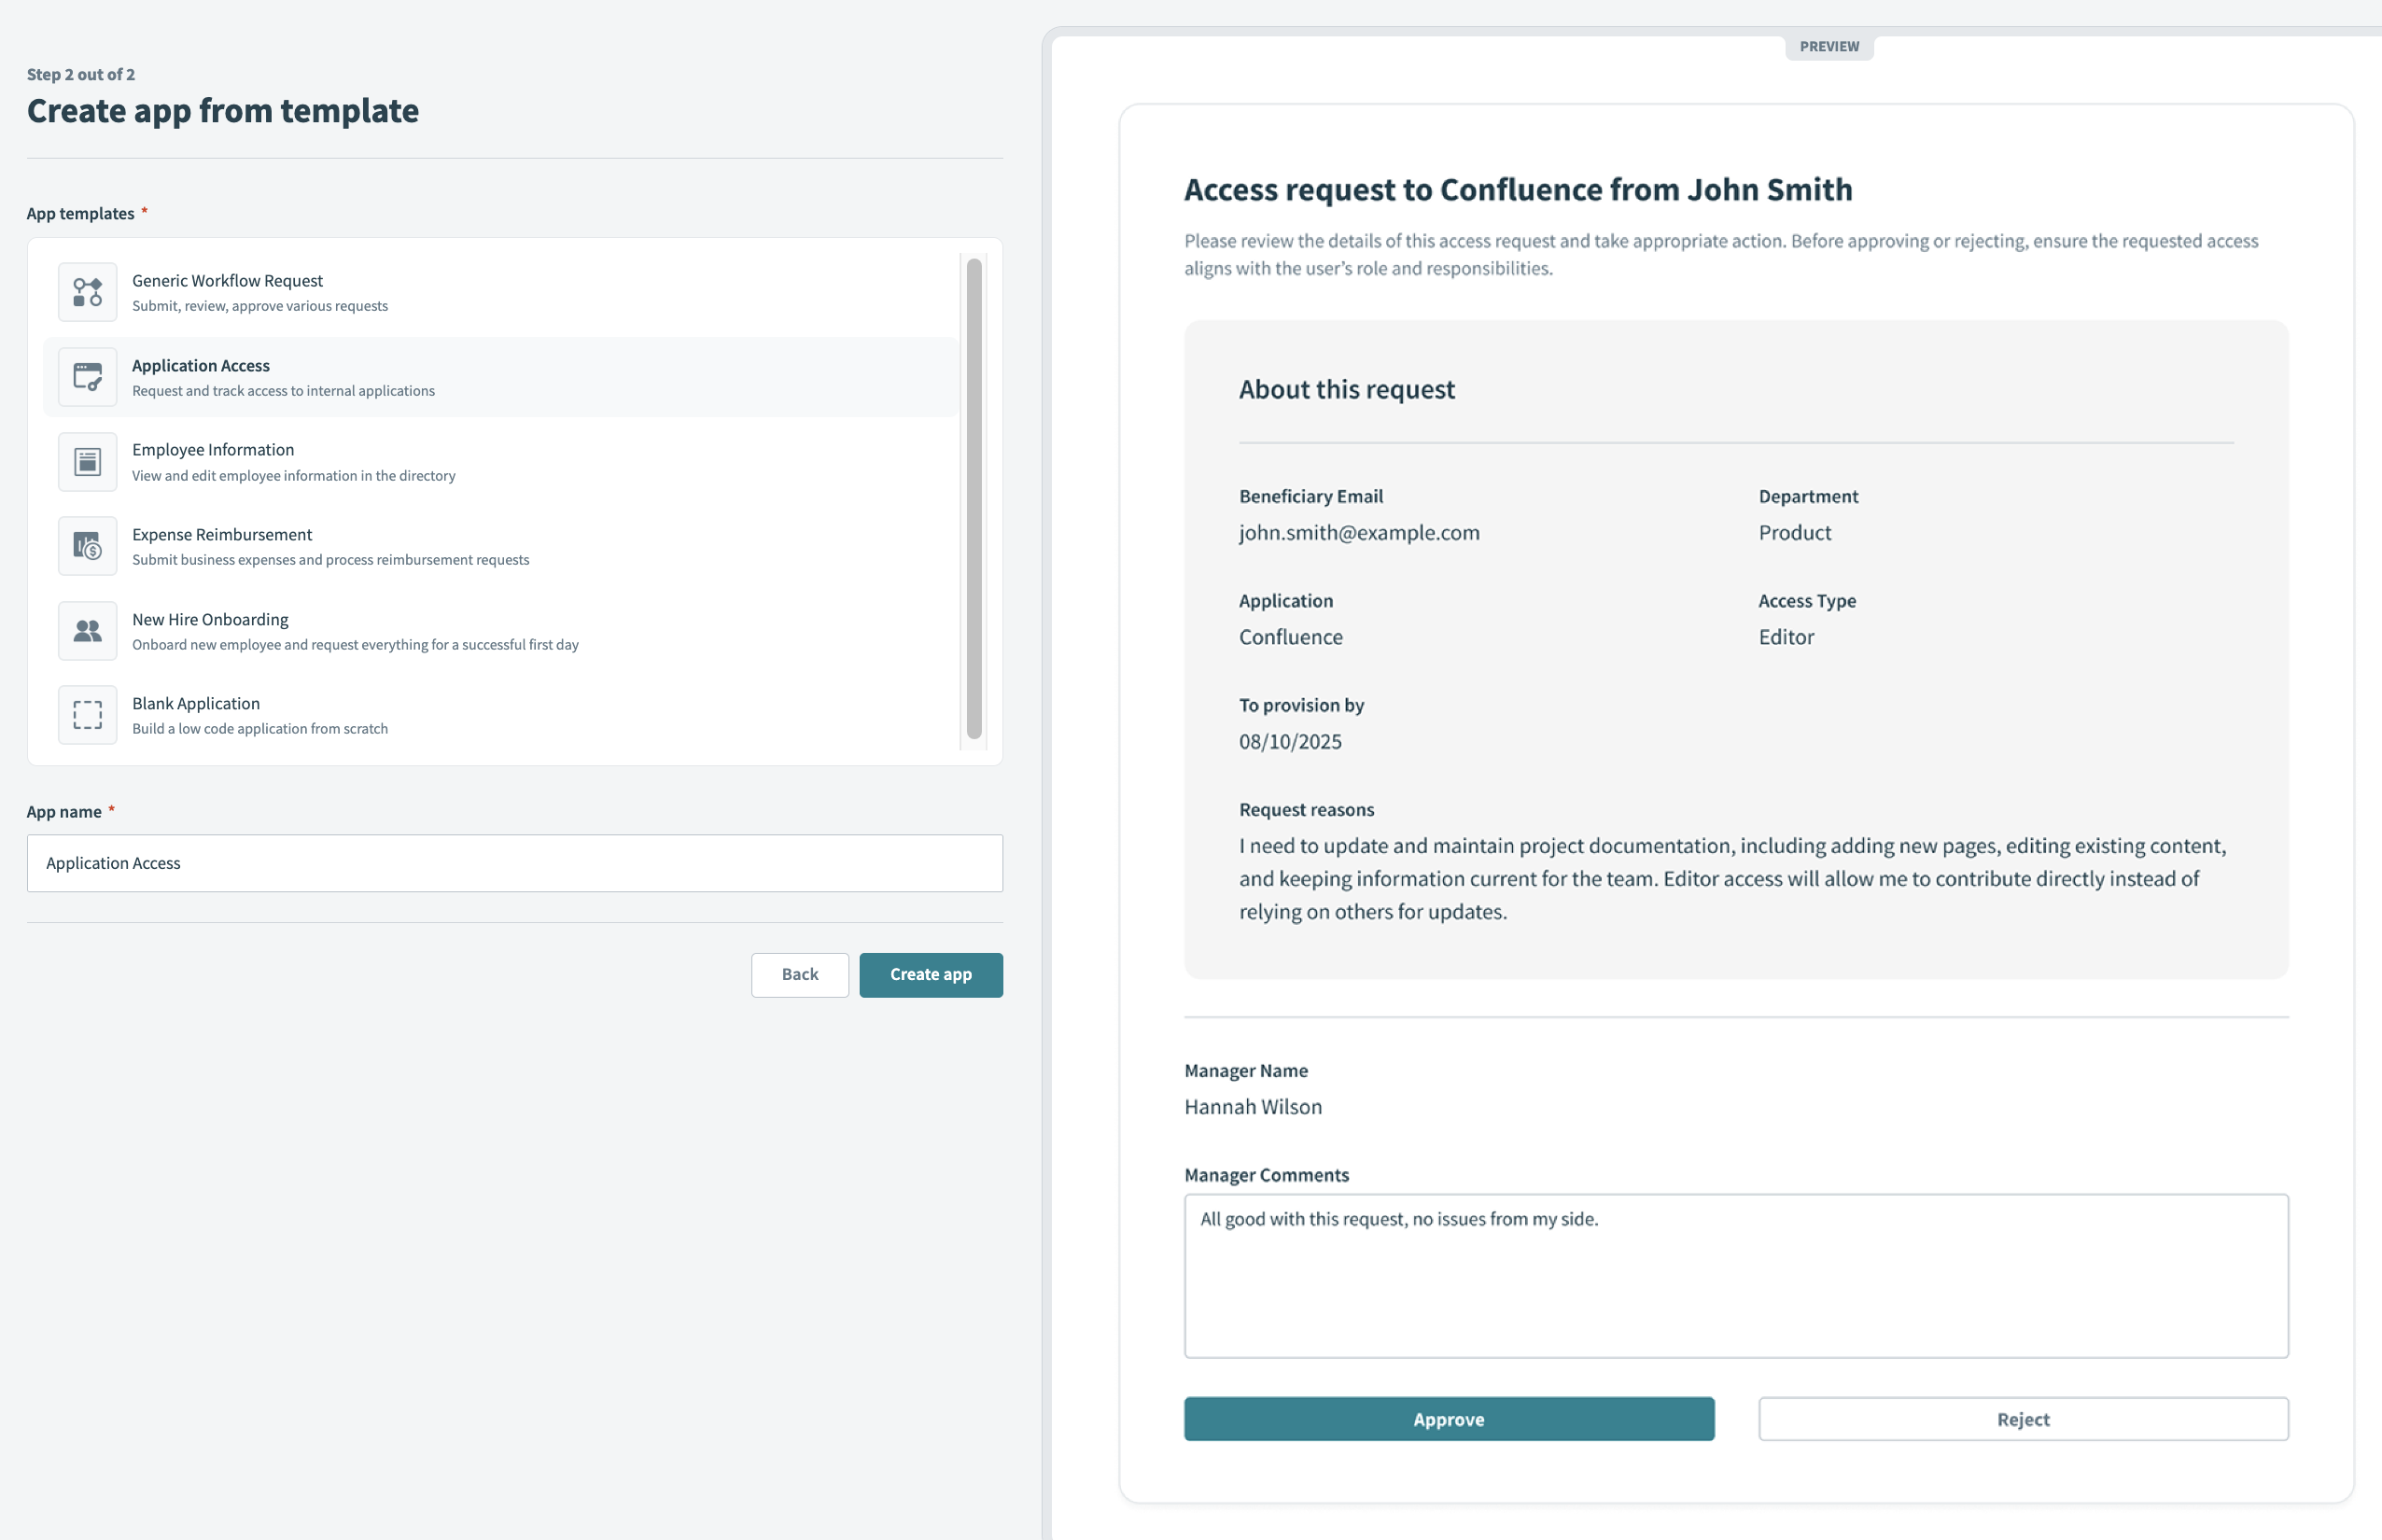Select the Generic Workflow Request template
Image resolution: width=2382 pixels, height=1540 pixels.
[228, 281]
